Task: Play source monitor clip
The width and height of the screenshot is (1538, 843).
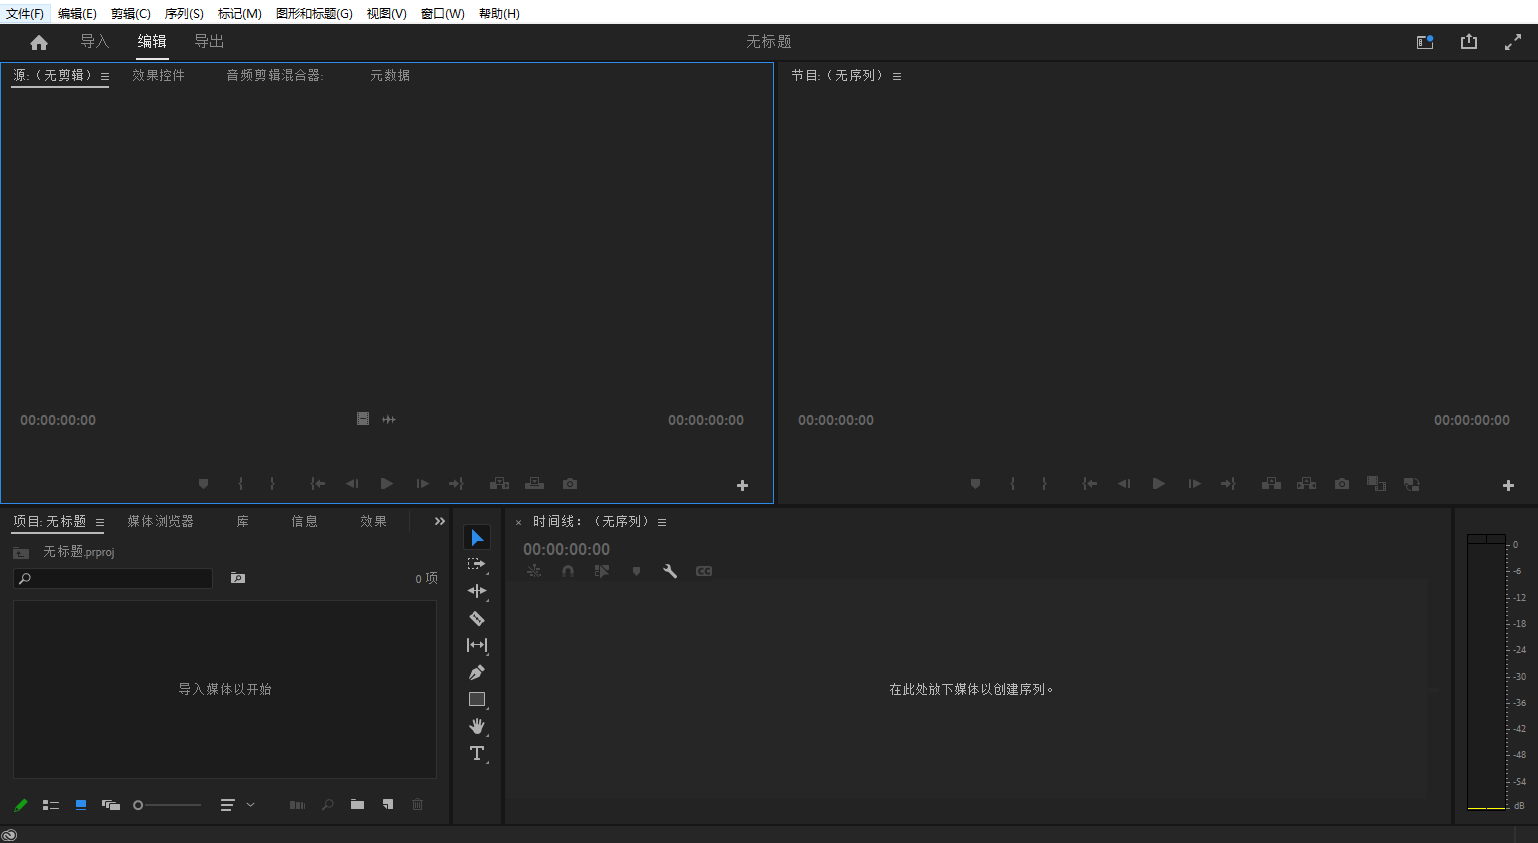Action: click(x=387, y=484)
